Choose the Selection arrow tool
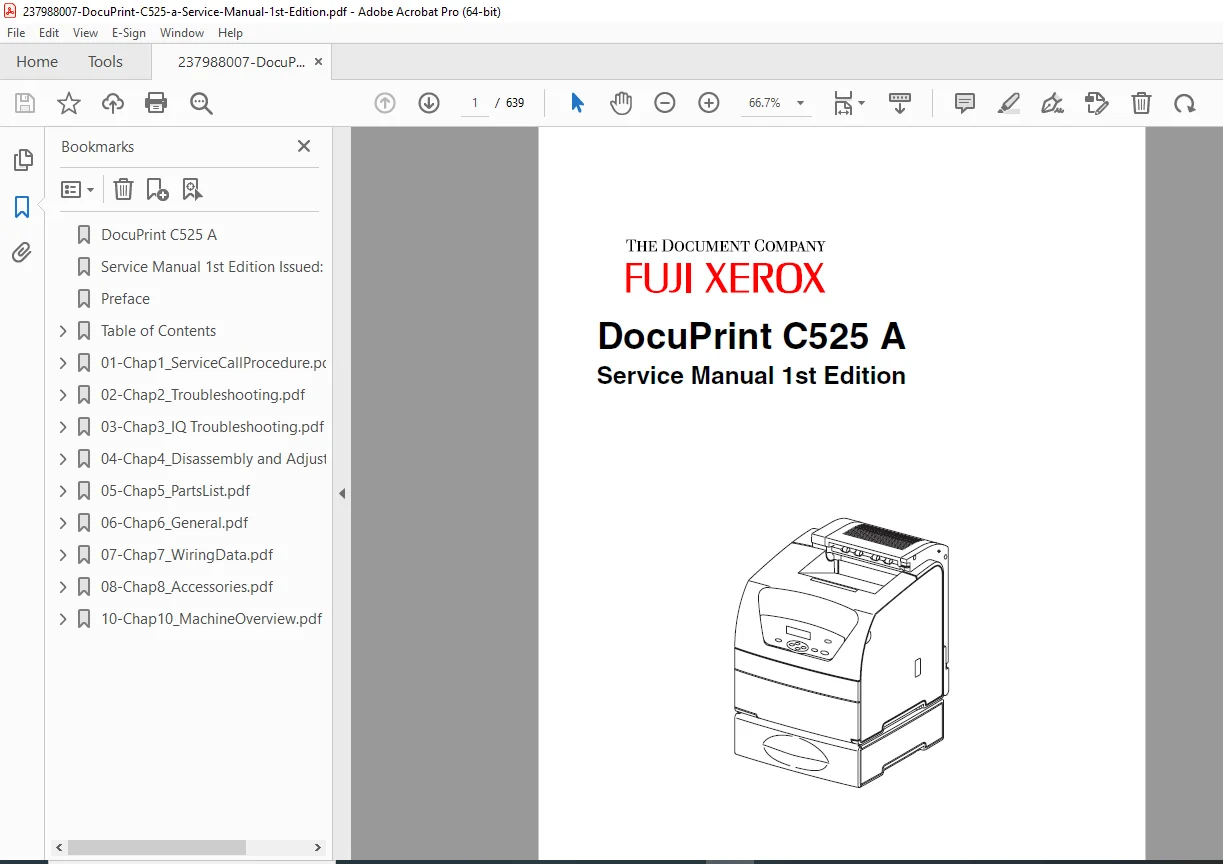Image resolution: width=1223 pixels, height=864 pixels. click(x=577, y=103)
